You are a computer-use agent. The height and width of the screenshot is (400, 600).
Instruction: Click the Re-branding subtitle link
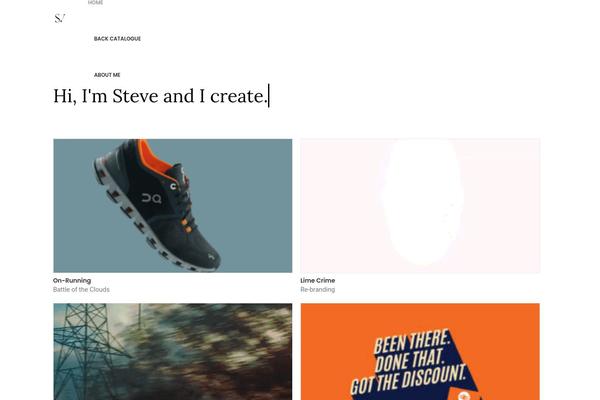point(318,290)
